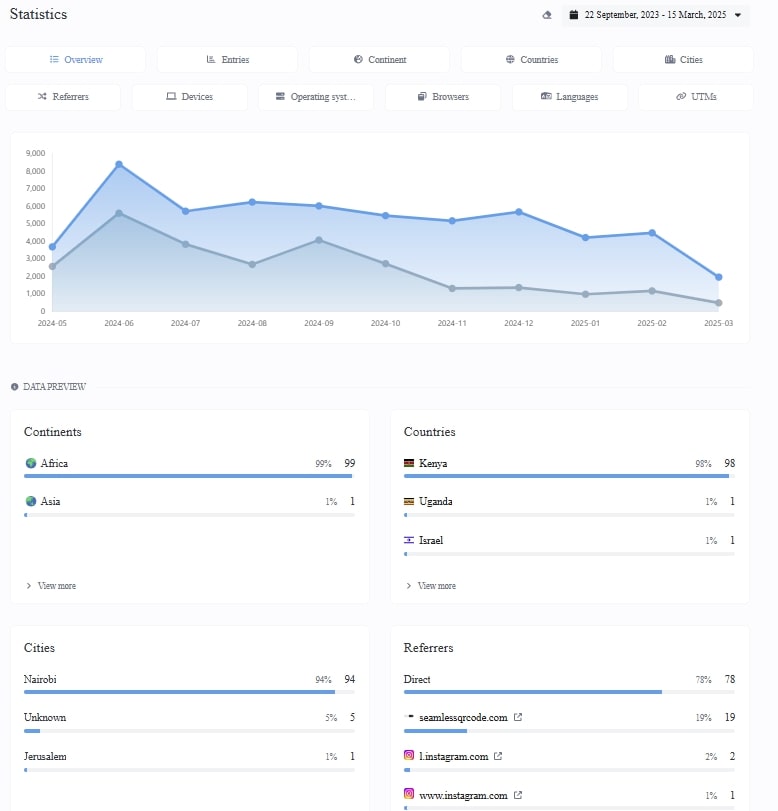
Task: Select the Operating systems tab
Action: click(x=316, y=97)
